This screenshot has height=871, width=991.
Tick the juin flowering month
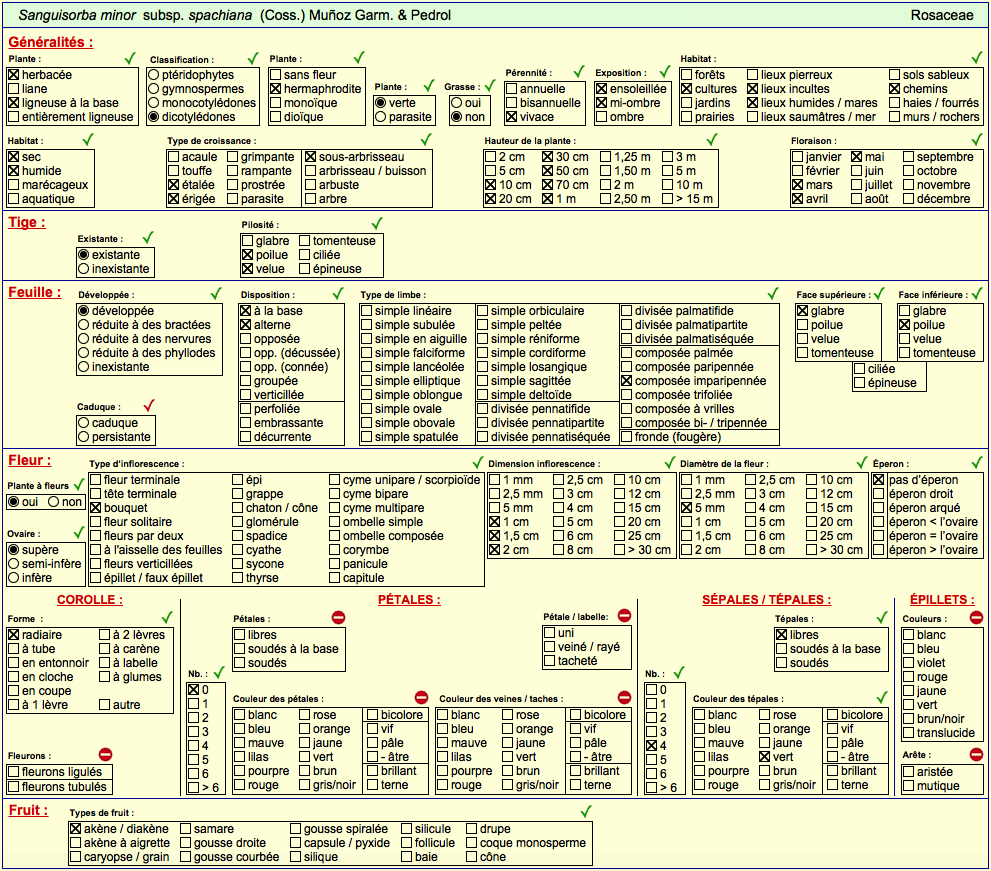coord(857,171)
